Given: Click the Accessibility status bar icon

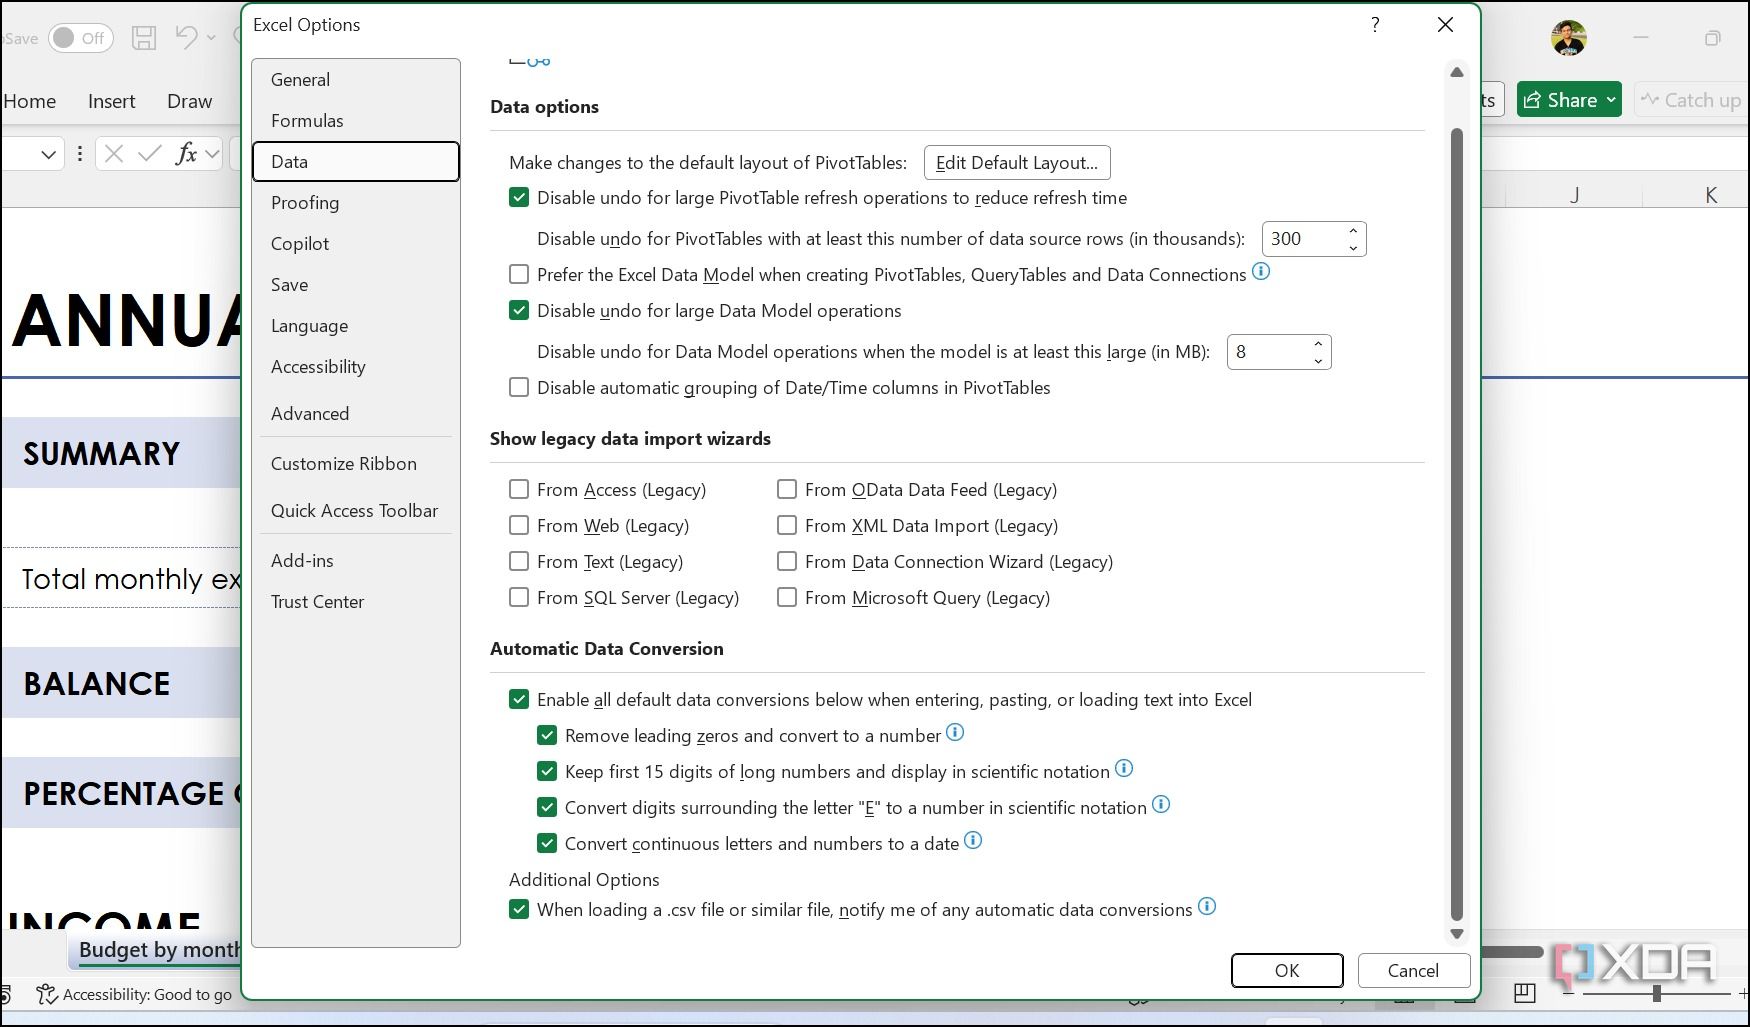Looking at the screenshot, I should click(46, 994).
